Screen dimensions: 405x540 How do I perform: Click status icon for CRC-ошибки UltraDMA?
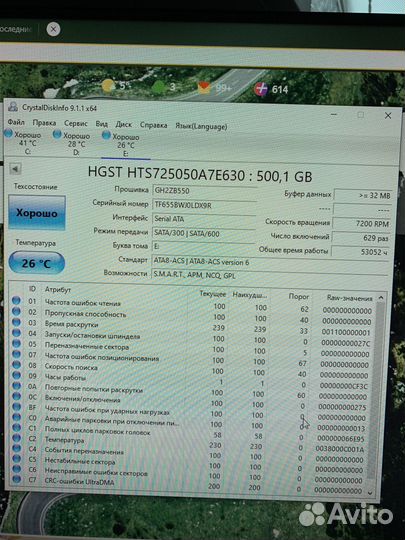(x=16, y=479)
